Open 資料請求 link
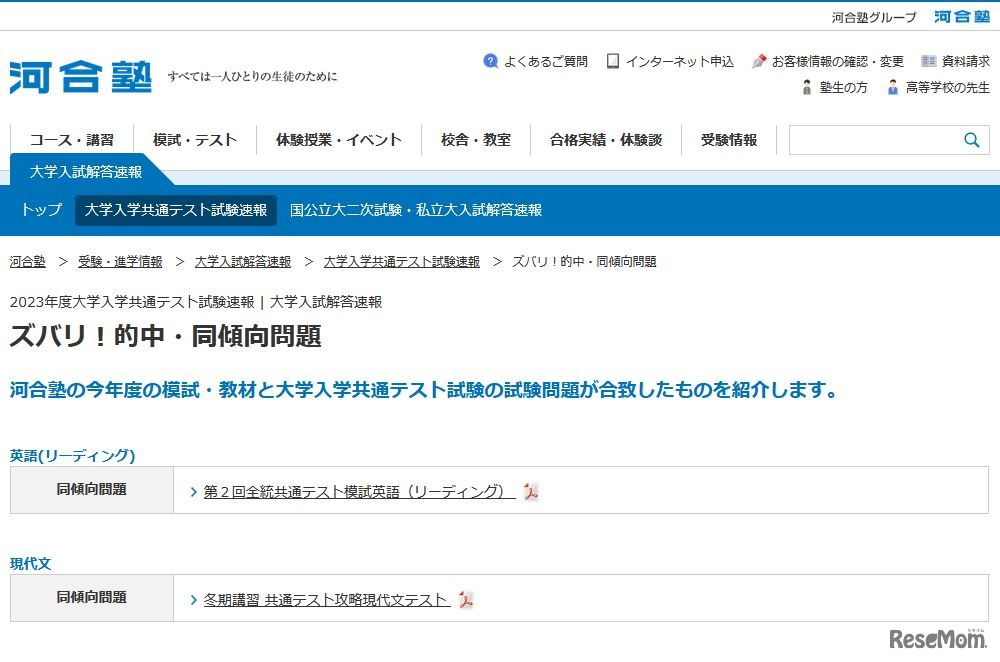This screenshot has height=662, width=1000. [x=966, y=61]
